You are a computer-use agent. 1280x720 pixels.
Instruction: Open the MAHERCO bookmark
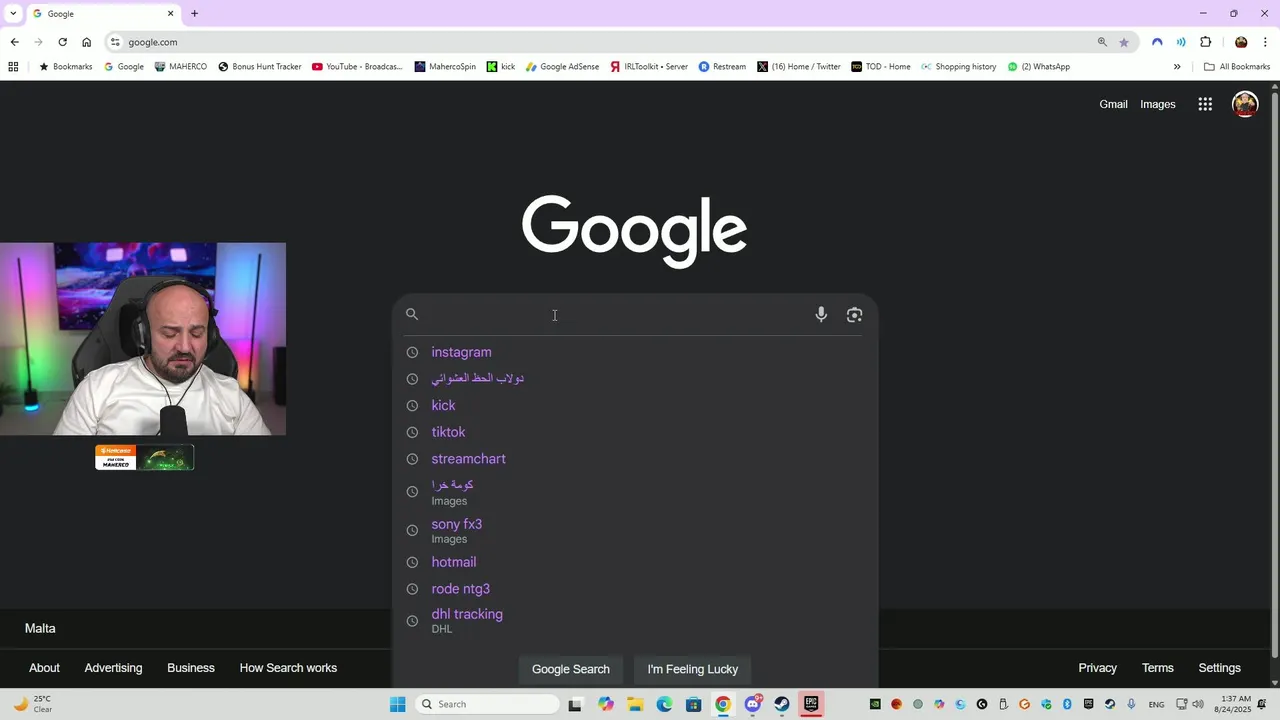181,67
